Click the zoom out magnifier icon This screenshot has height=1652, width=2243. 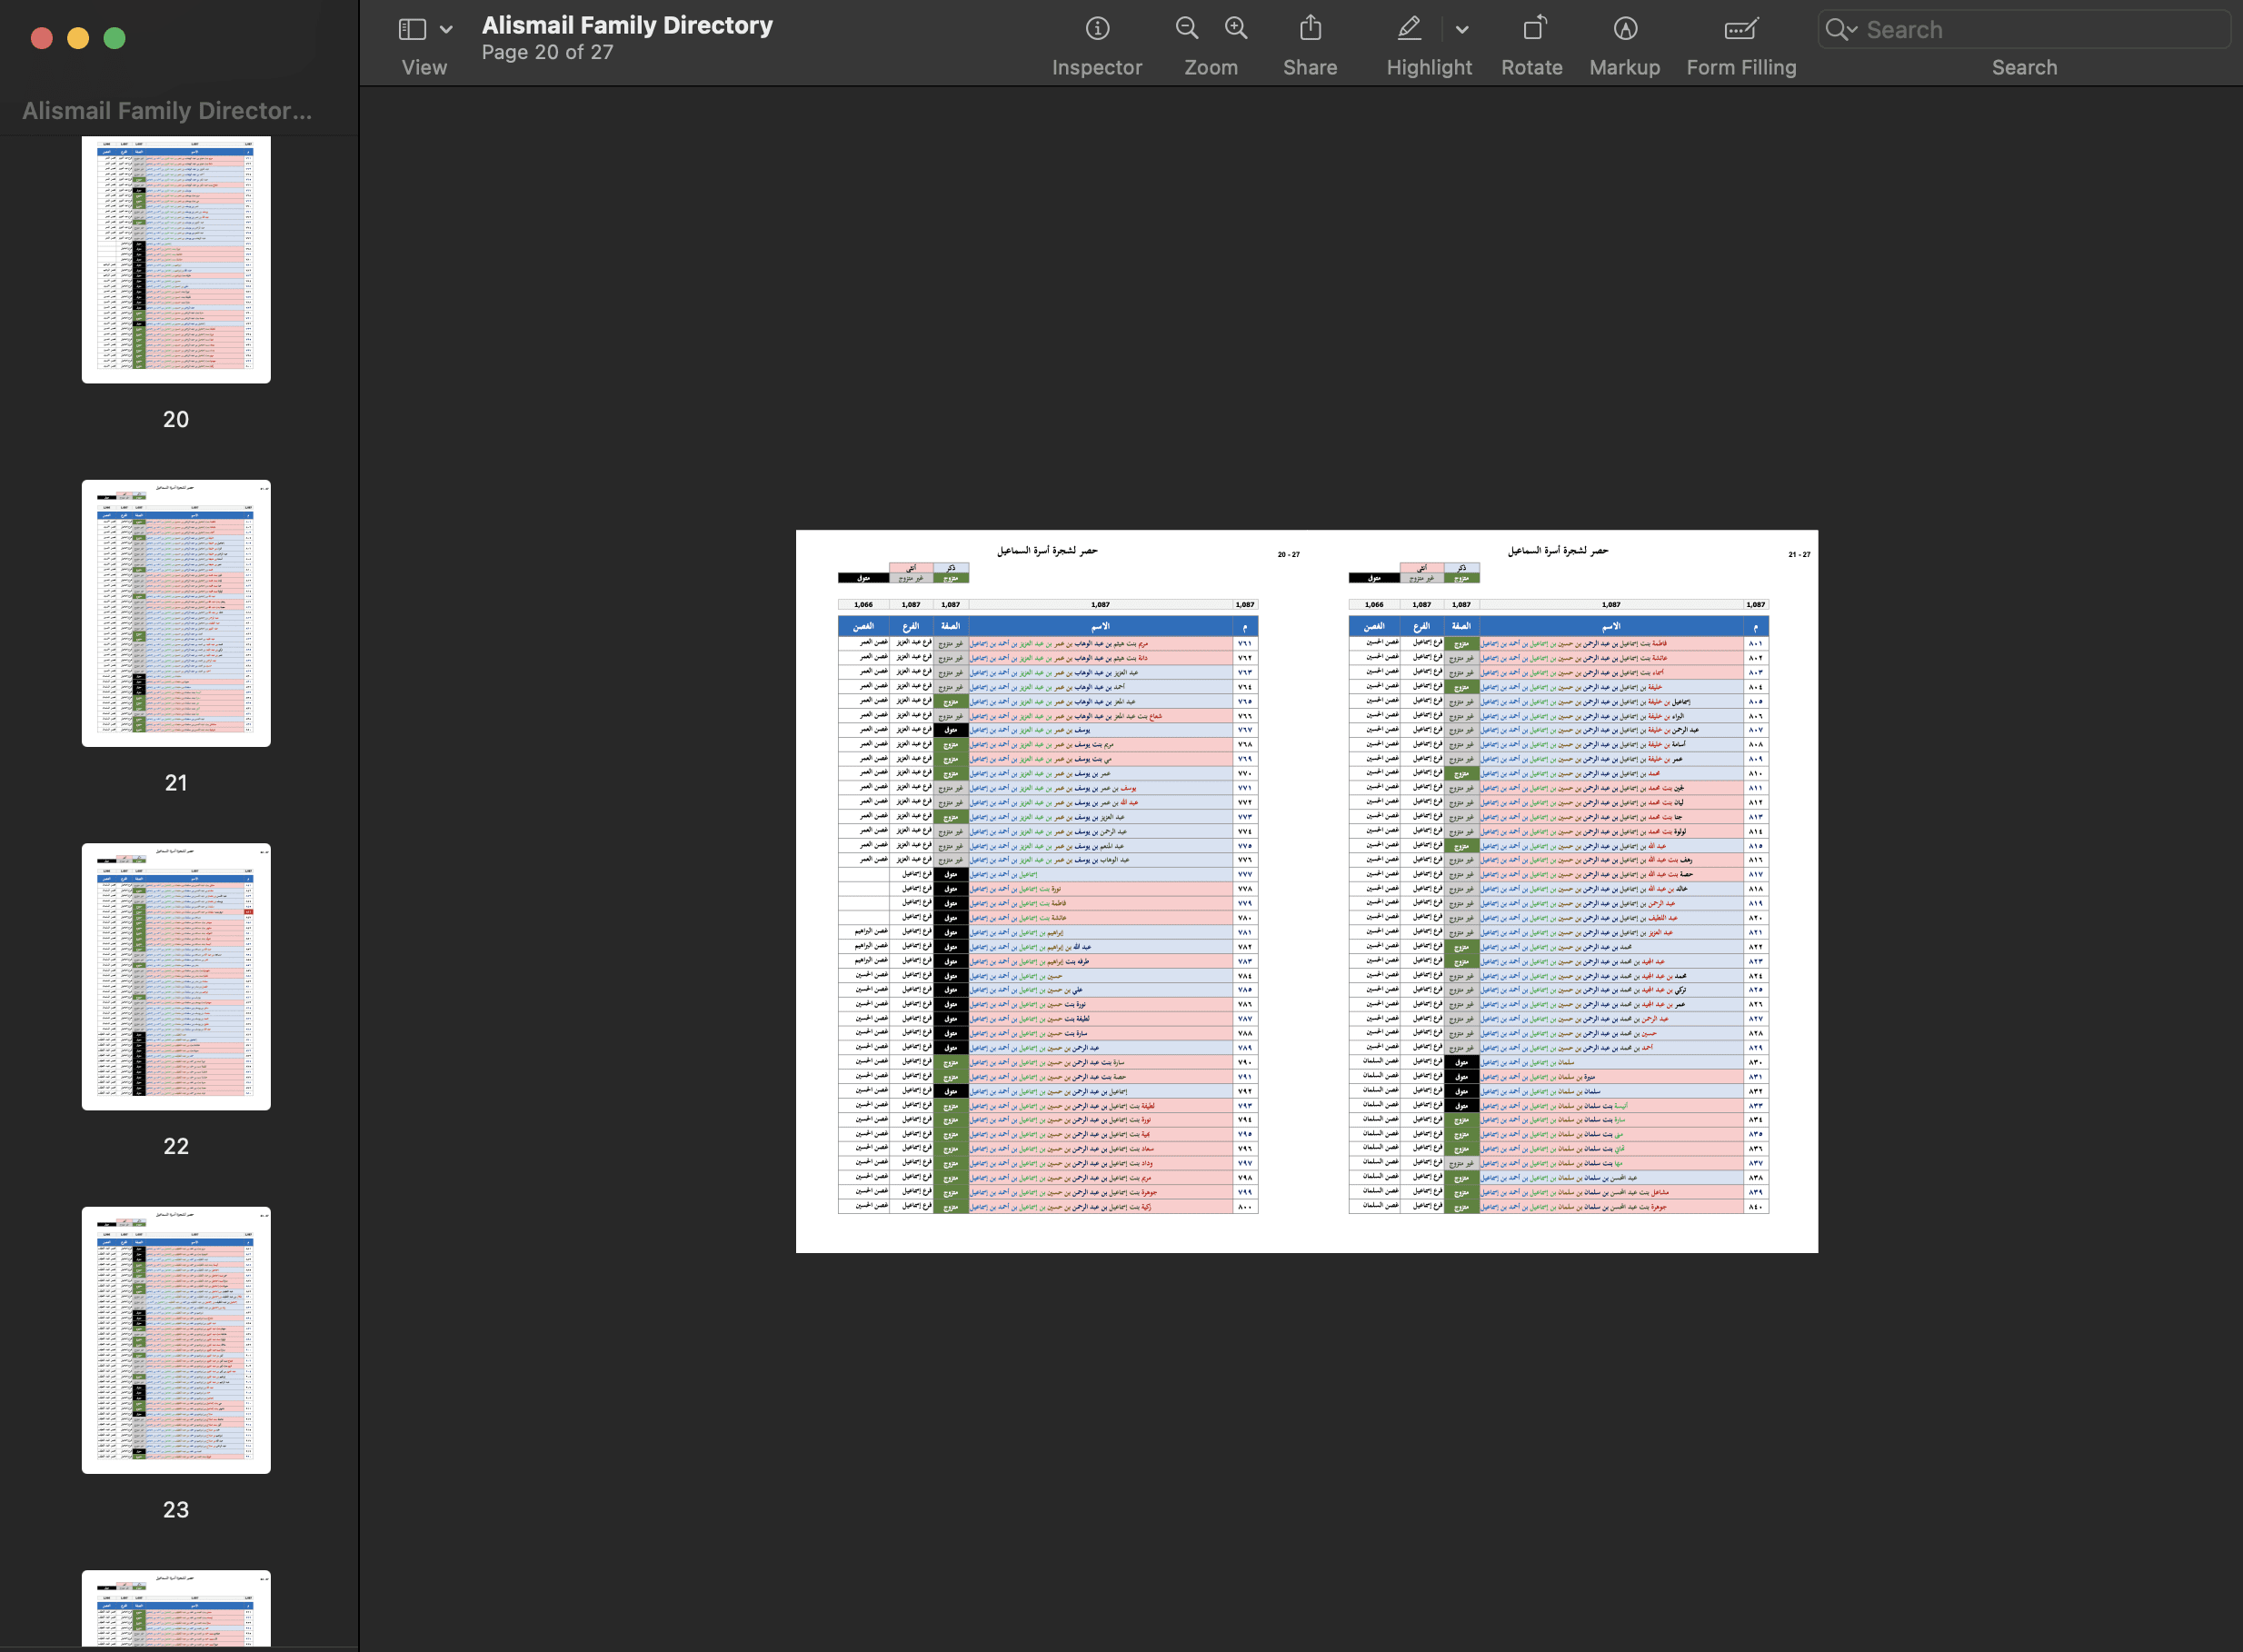click(x=1186, y=29)
